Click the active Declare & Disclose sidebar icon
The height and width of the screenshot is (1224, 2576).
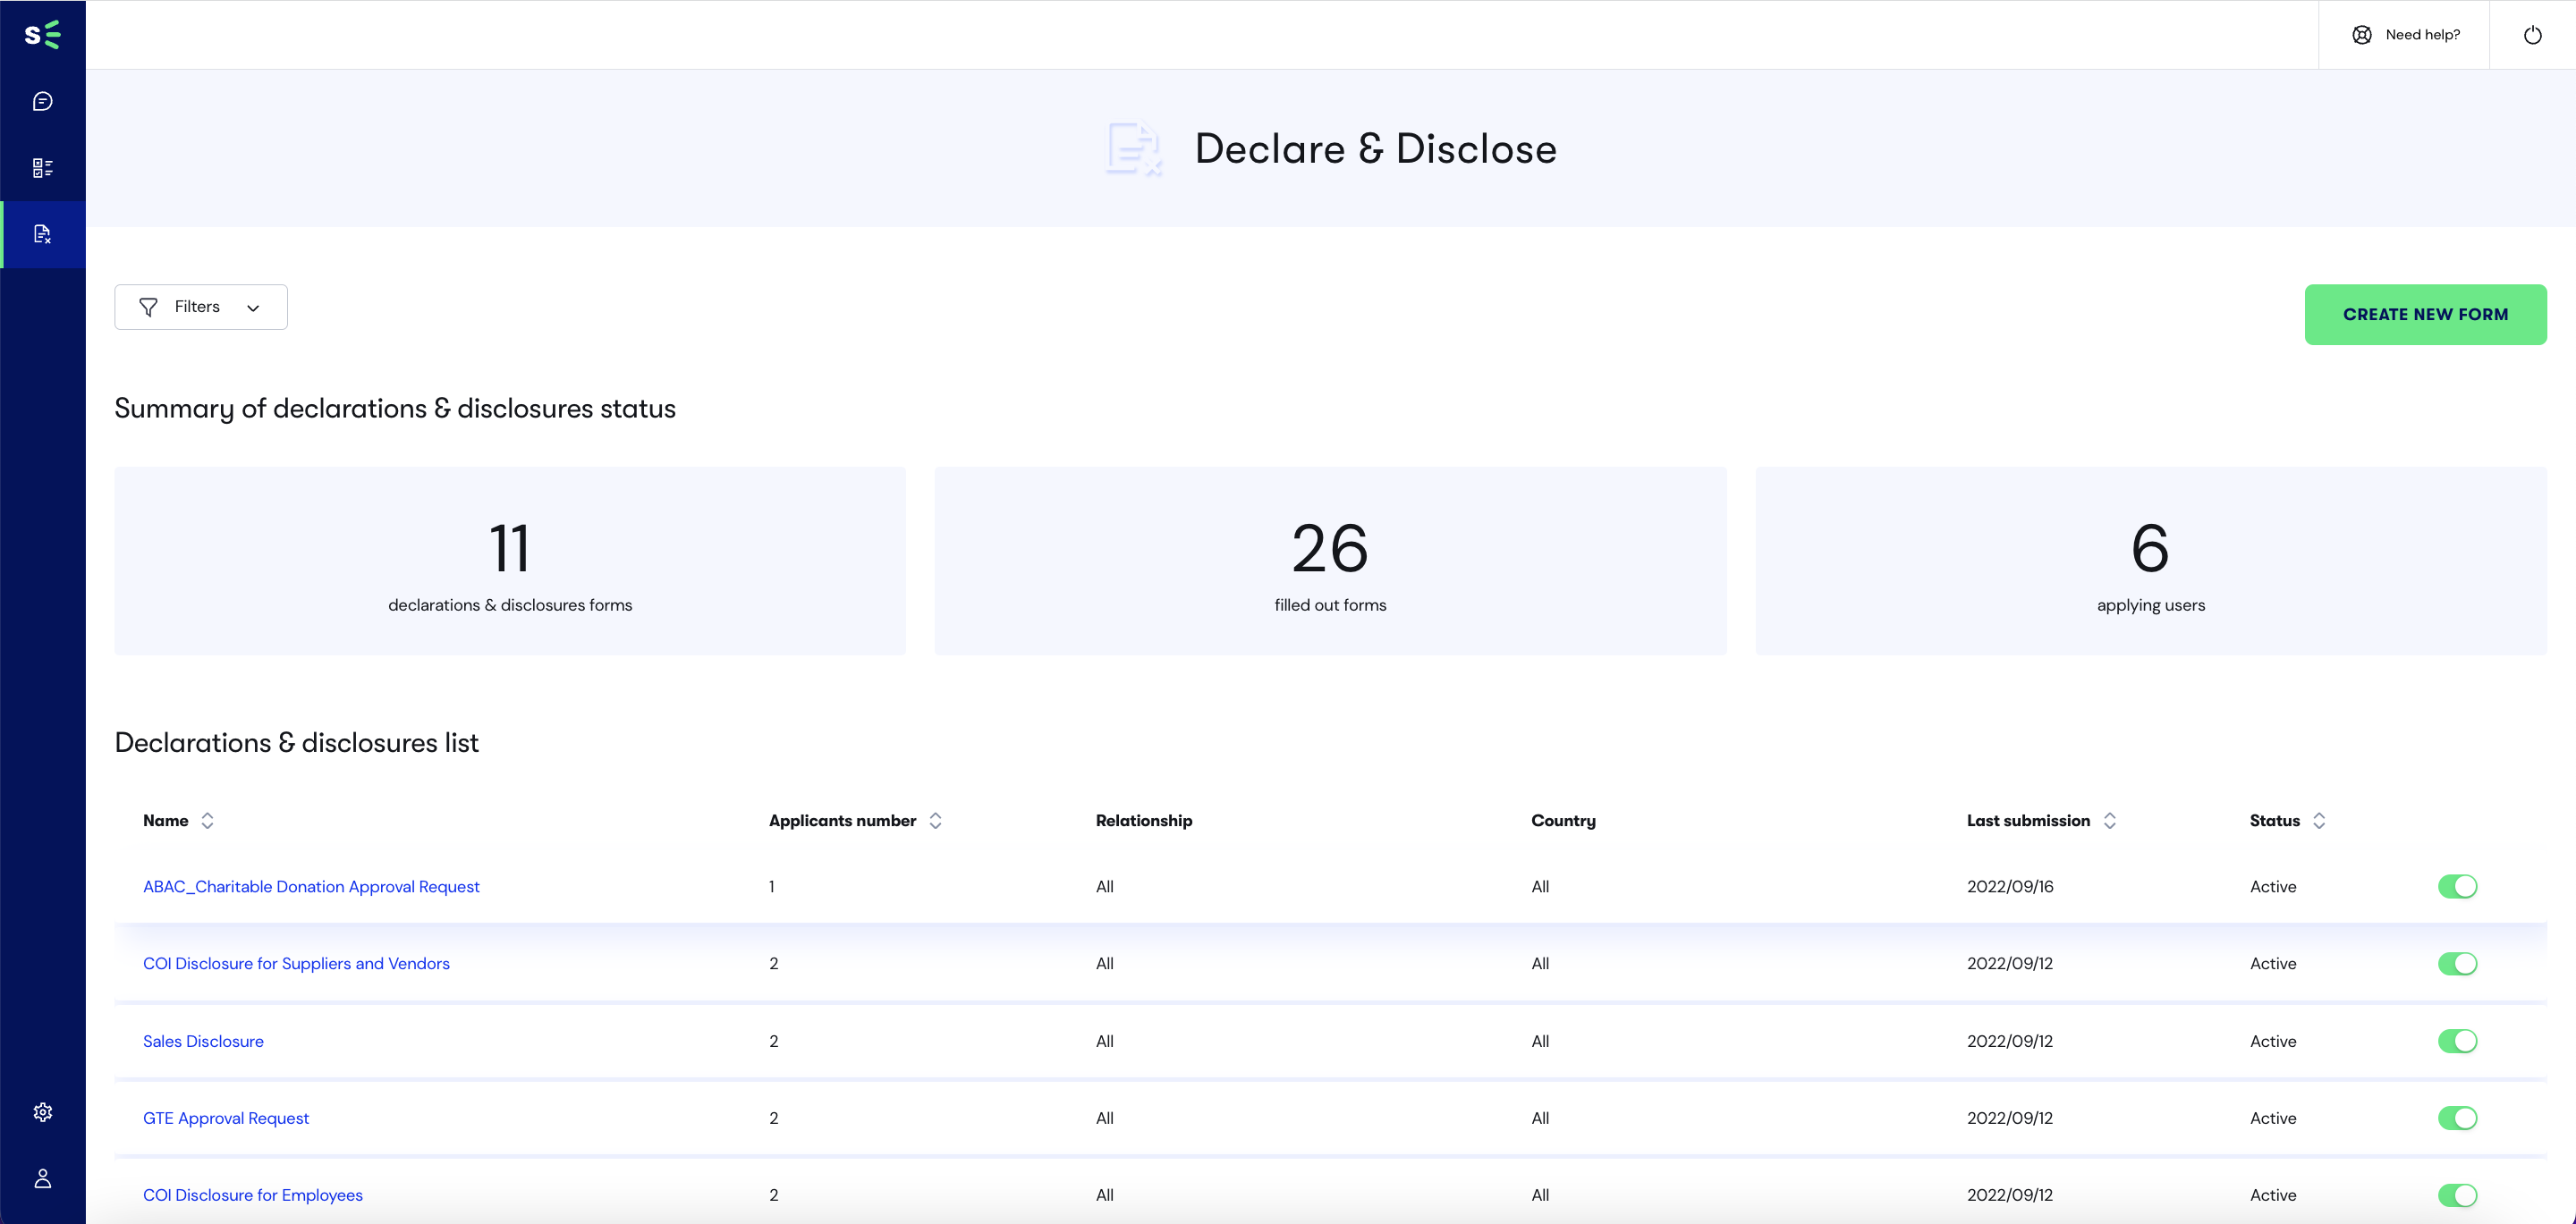pyautogui.click(x=43, y=230)
